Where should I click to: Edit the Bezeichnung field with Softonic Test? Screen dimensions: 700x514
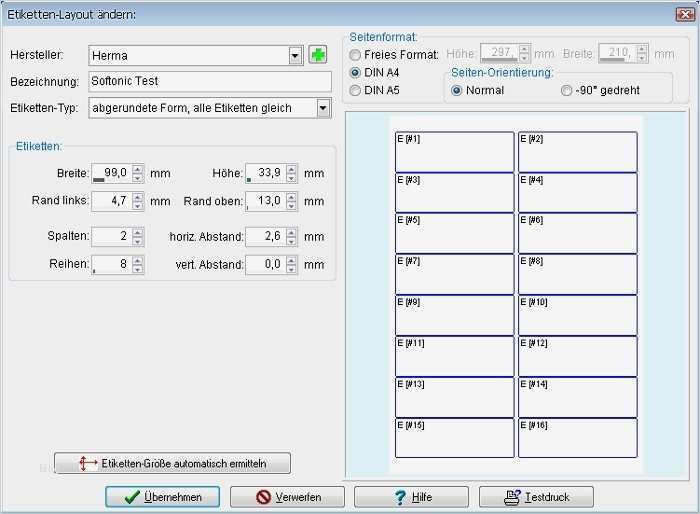tap(210, 81)
